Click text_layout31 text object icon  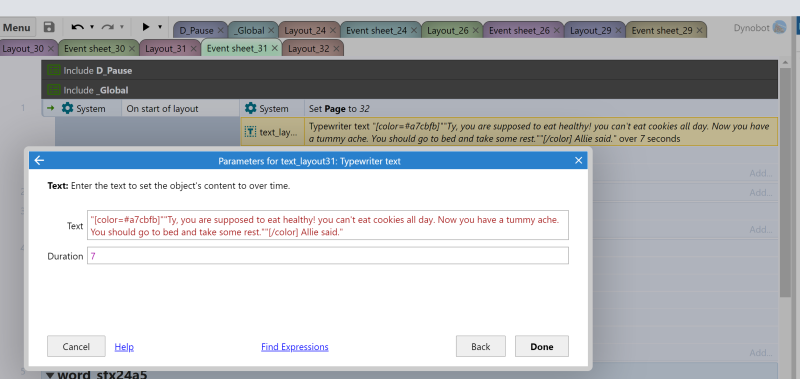click(x=251, y=132)
